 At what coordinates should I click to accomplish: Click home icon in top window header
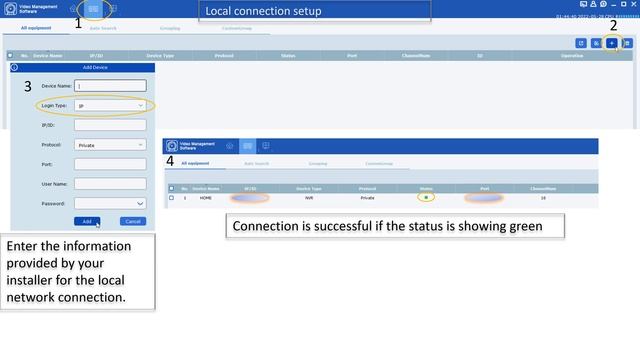(73, 9)
